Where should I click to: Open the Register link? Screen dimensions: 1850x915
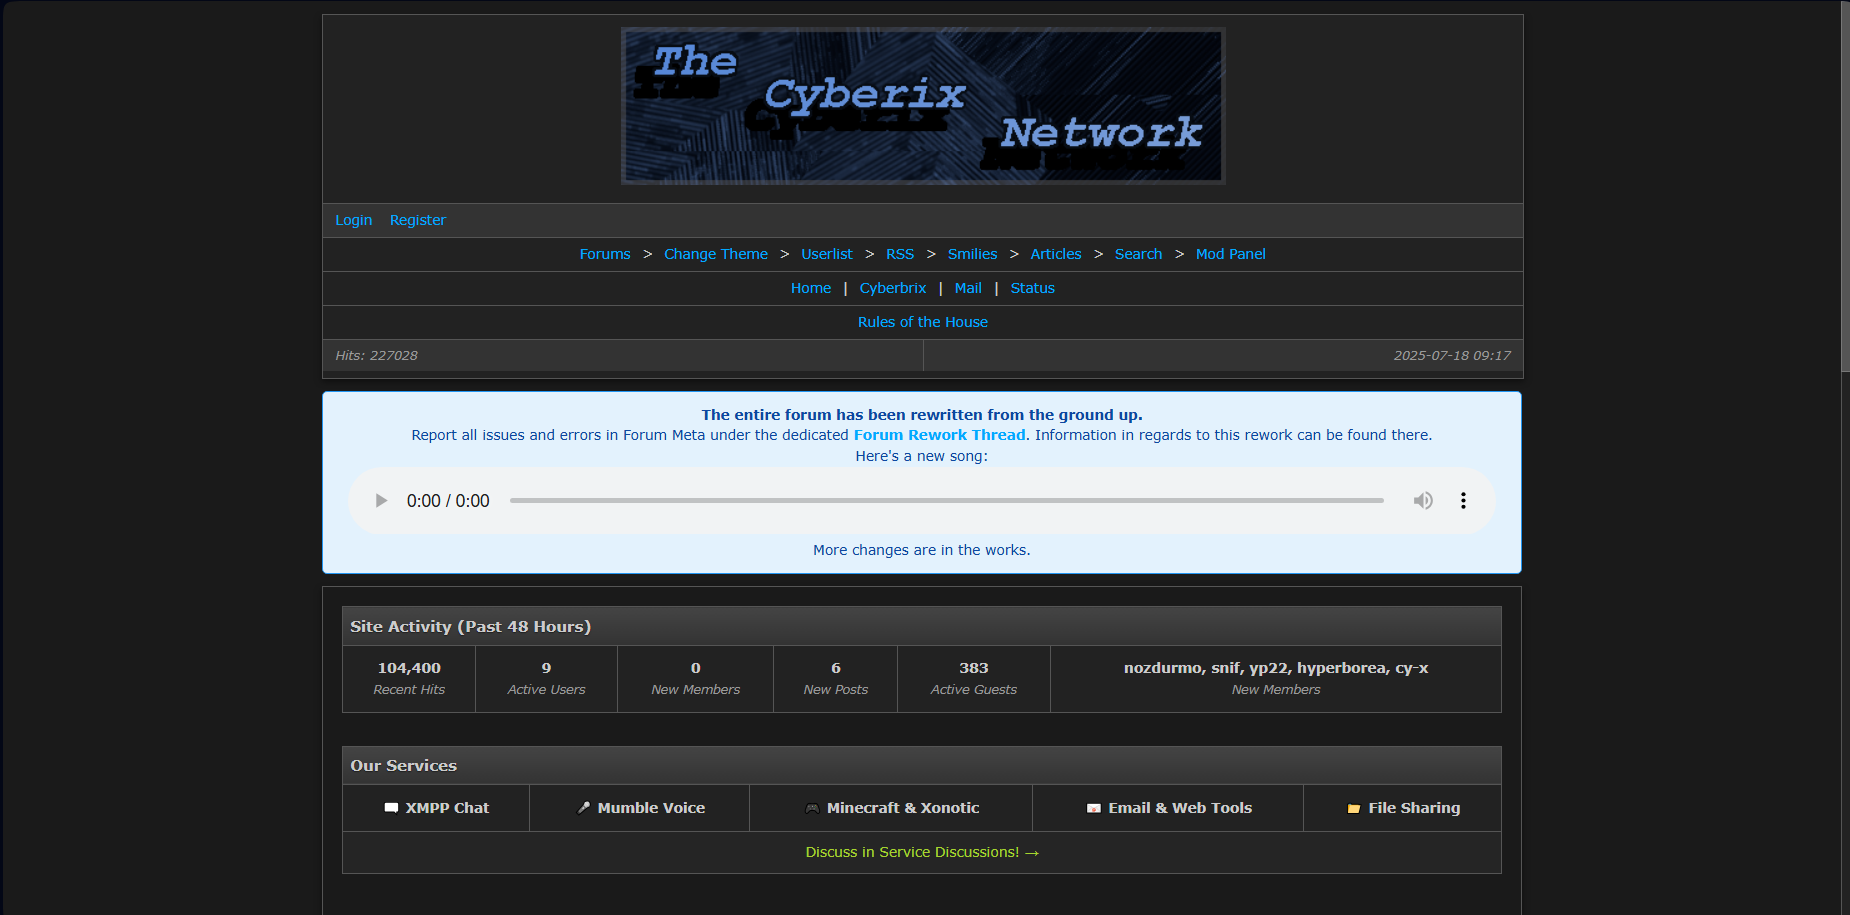pos(417,220)
